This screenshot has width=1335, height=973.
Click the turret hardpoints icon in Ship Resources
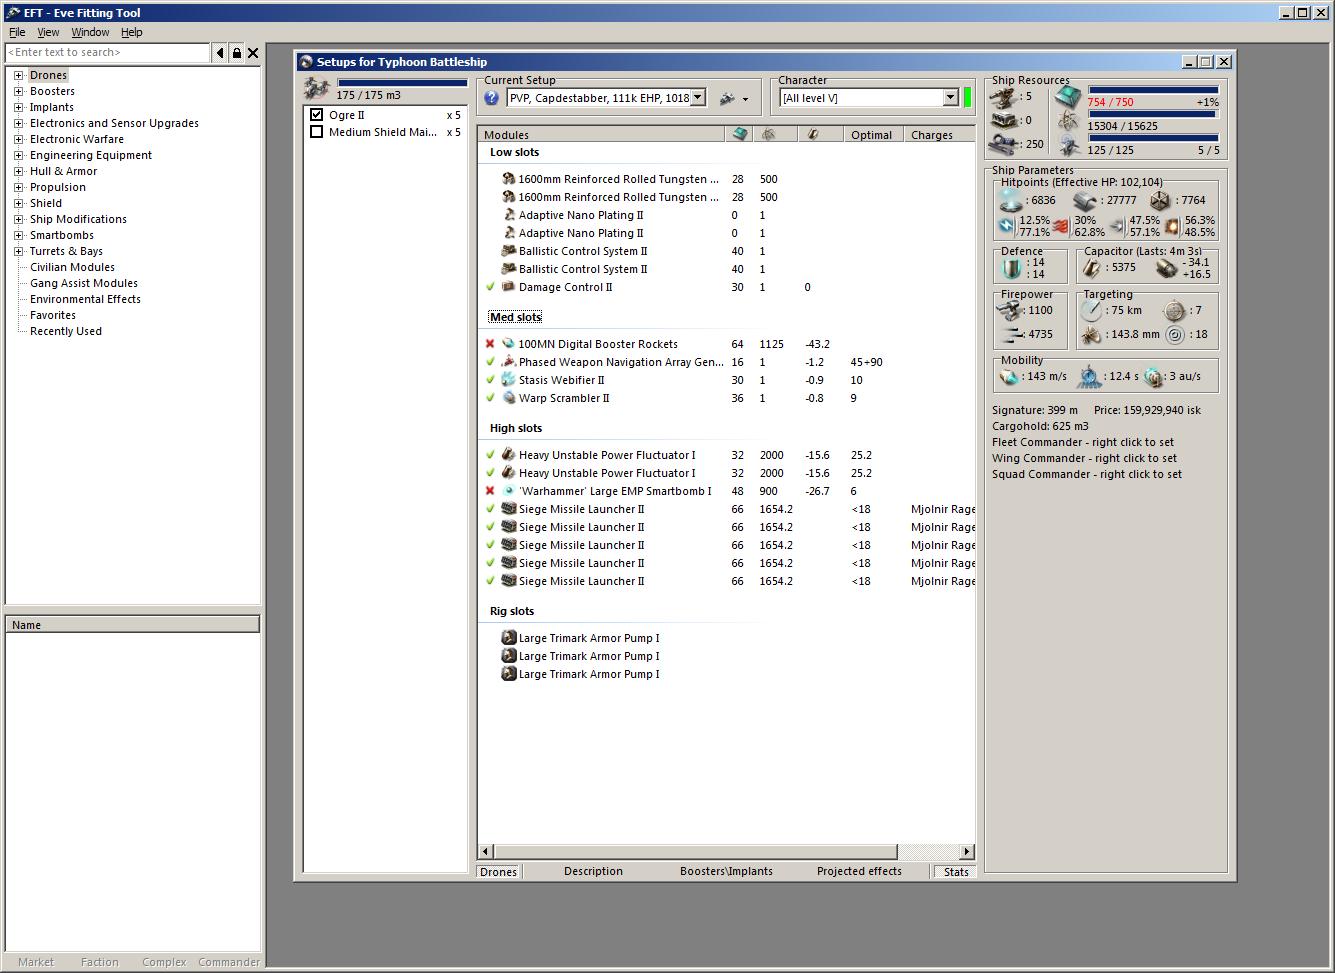coord(1004,97)
